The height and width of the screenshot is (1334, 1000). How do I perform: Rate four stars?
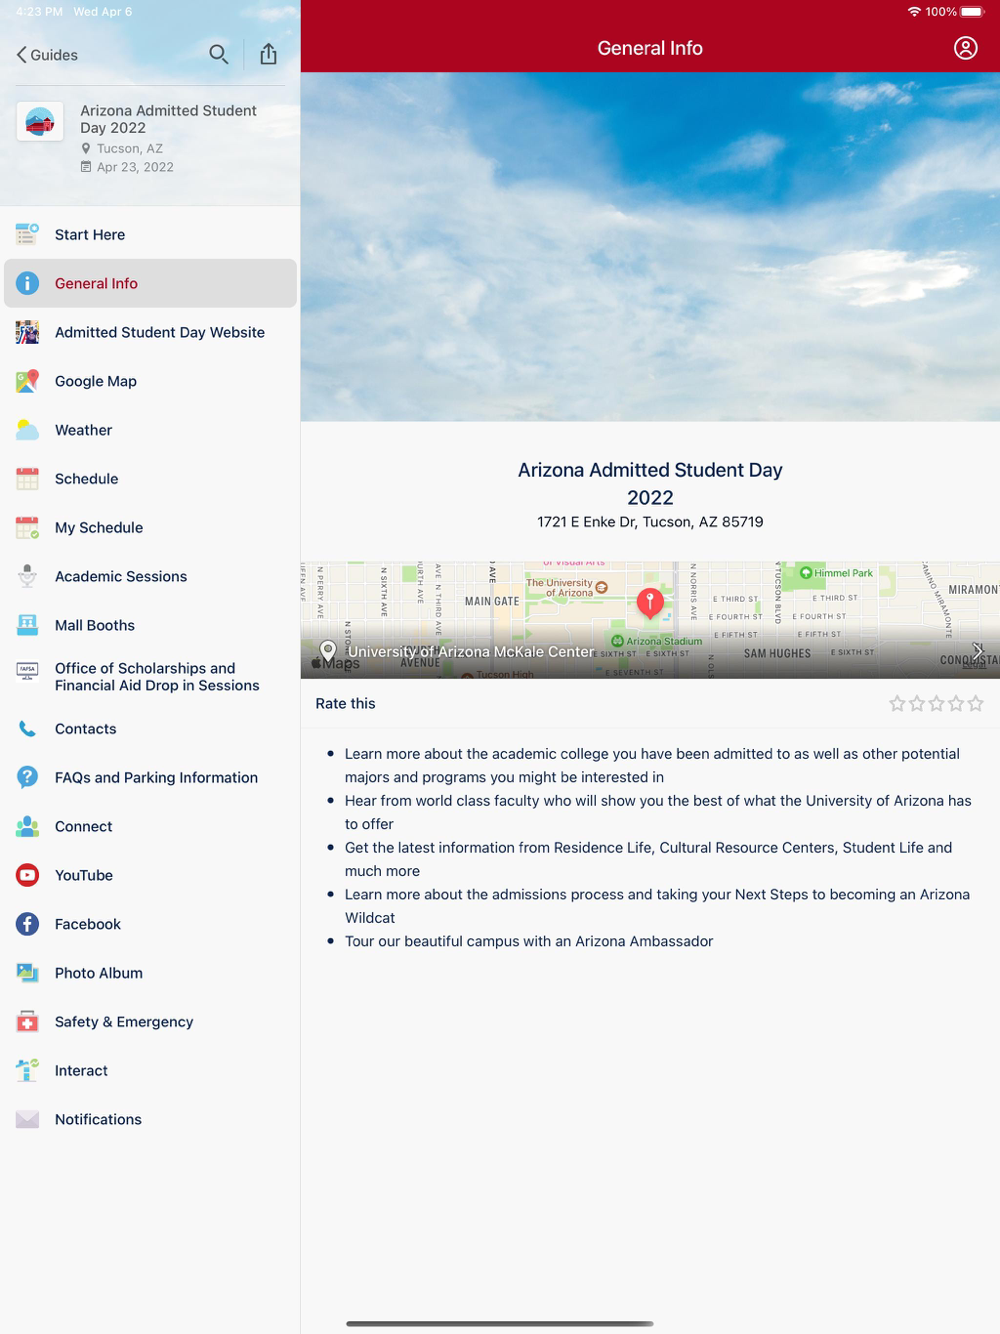coord(956,704)
